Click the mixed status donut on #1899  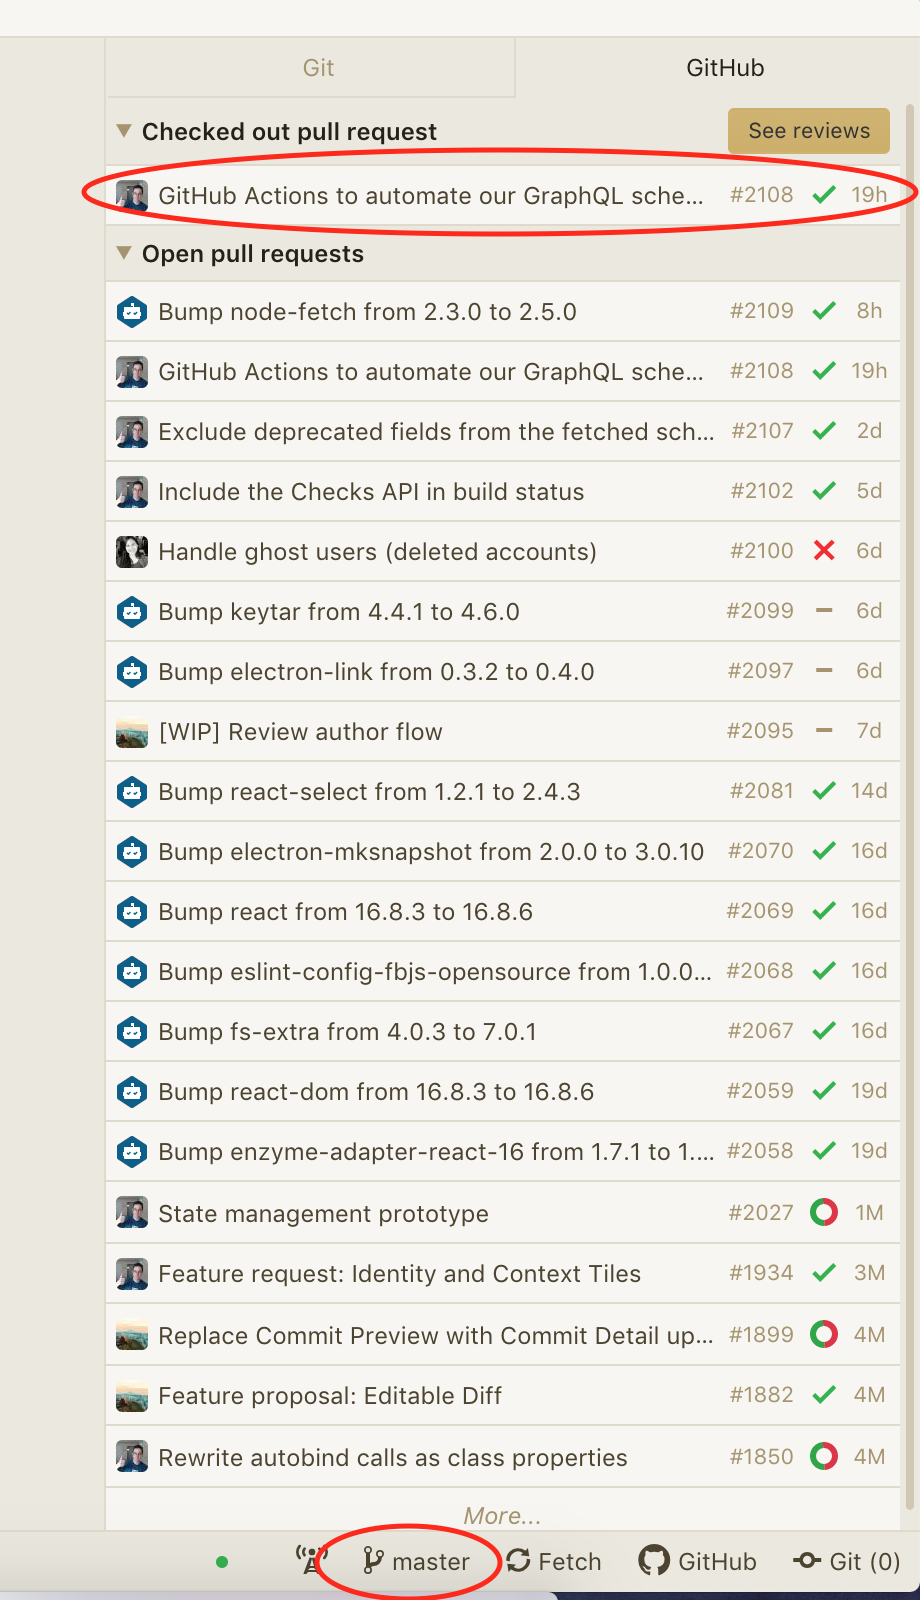coord(824,1335)
